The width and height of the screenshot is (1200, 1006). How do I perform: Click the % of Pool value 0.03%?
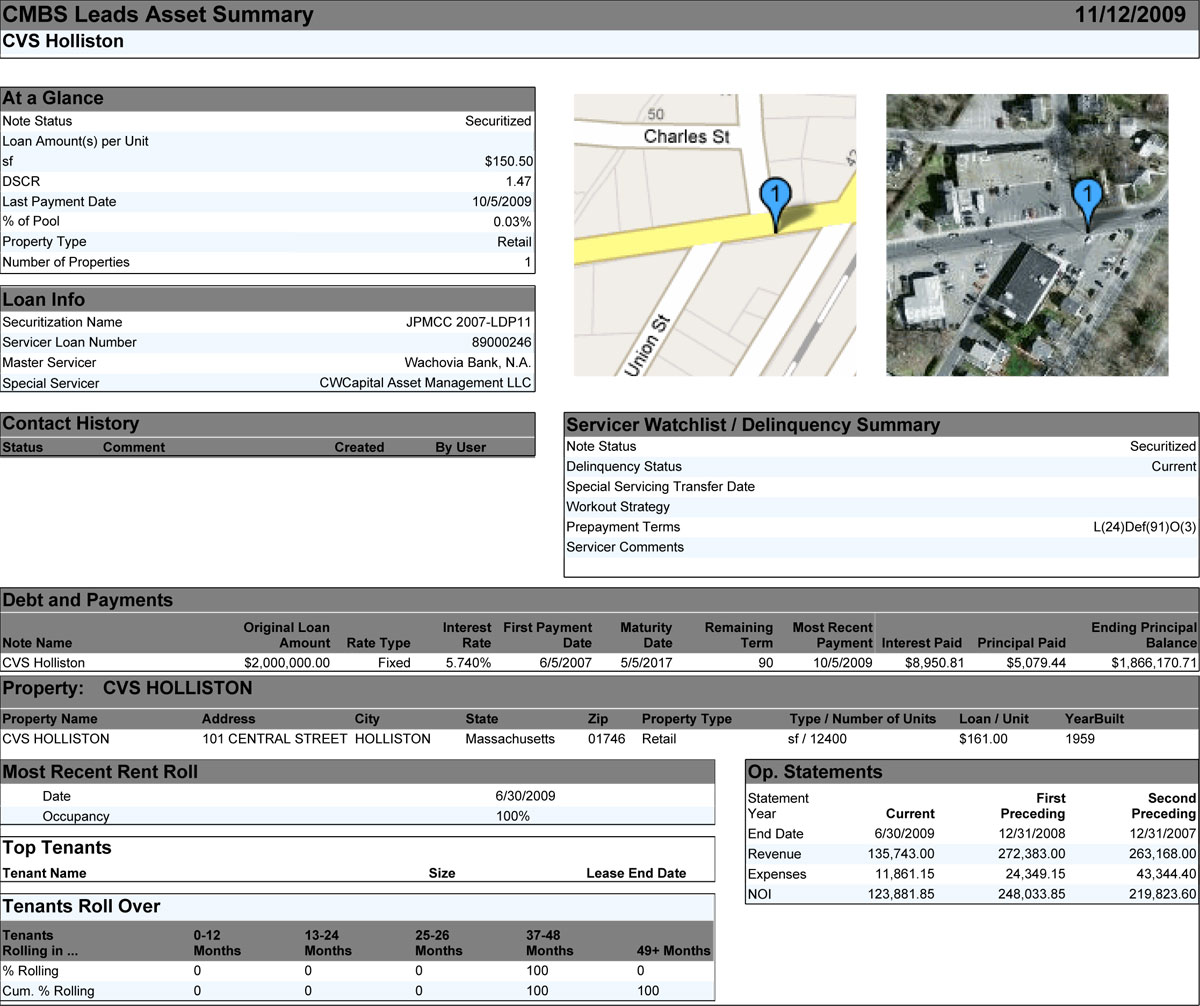coord(512,221)
